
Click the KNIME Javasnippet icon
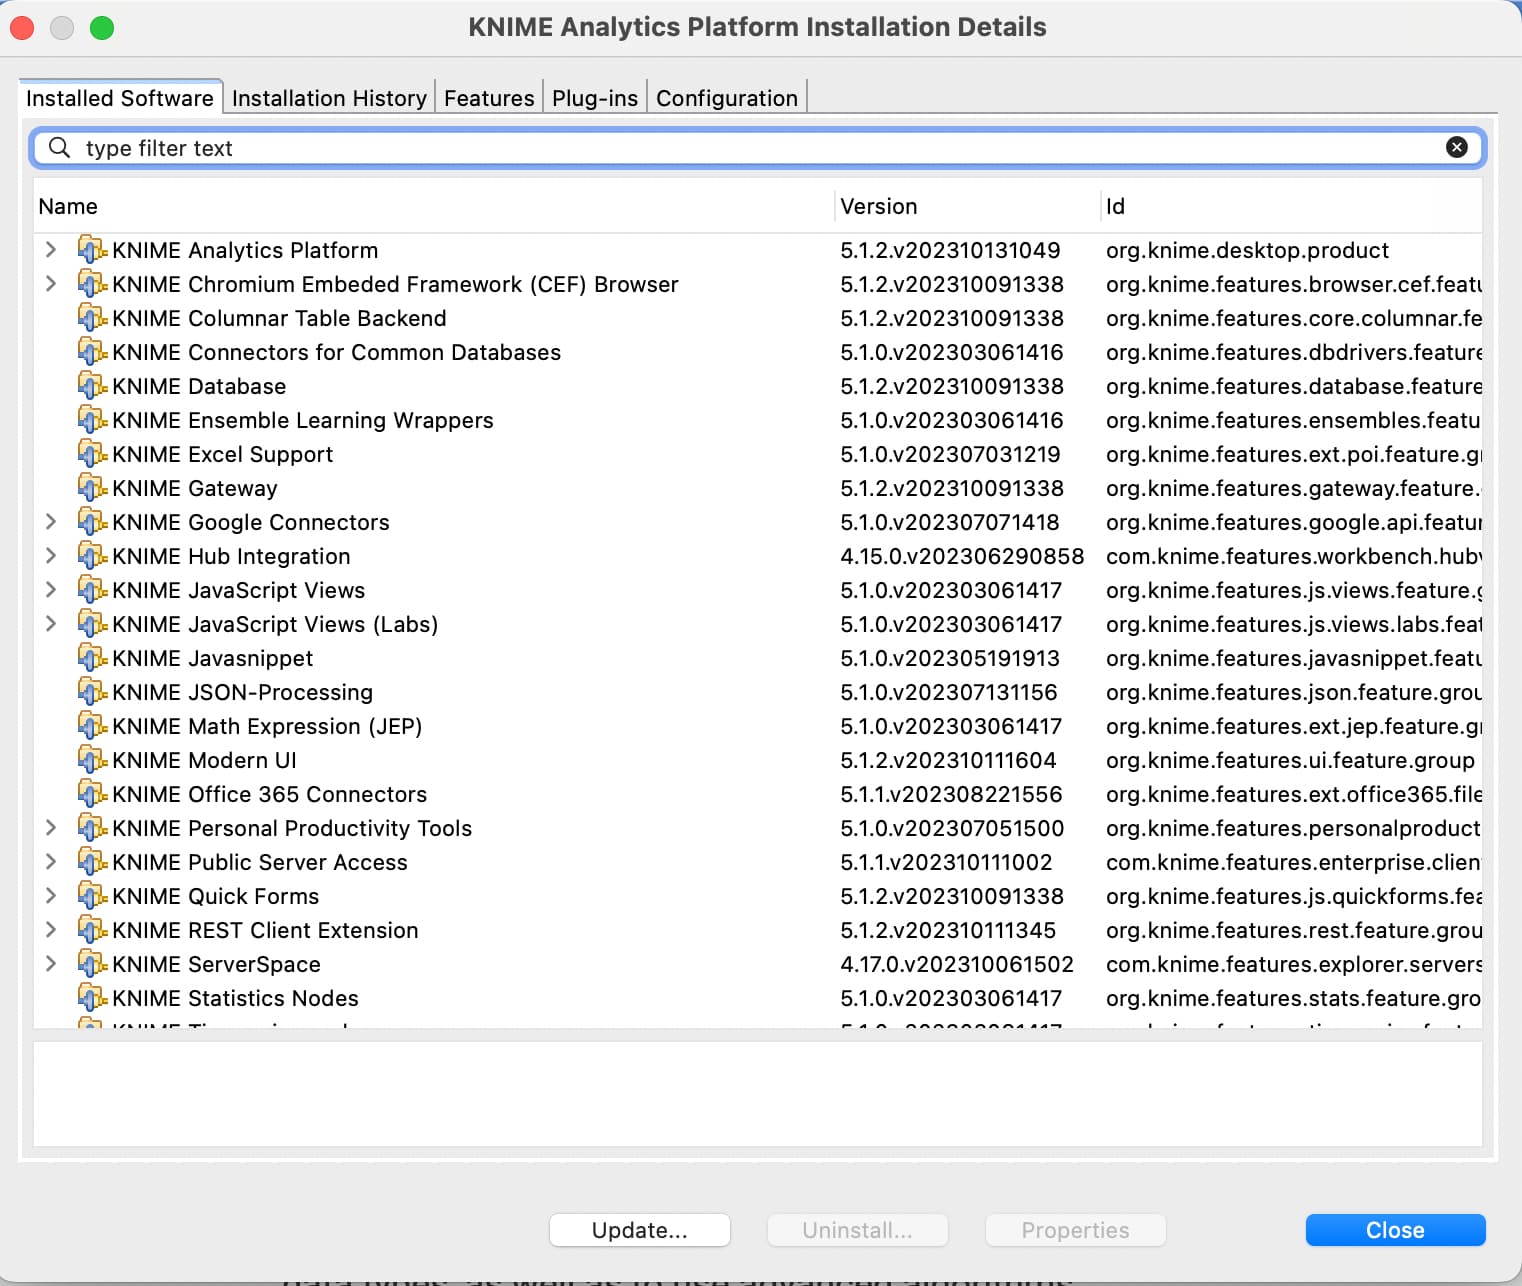(92, 658)
